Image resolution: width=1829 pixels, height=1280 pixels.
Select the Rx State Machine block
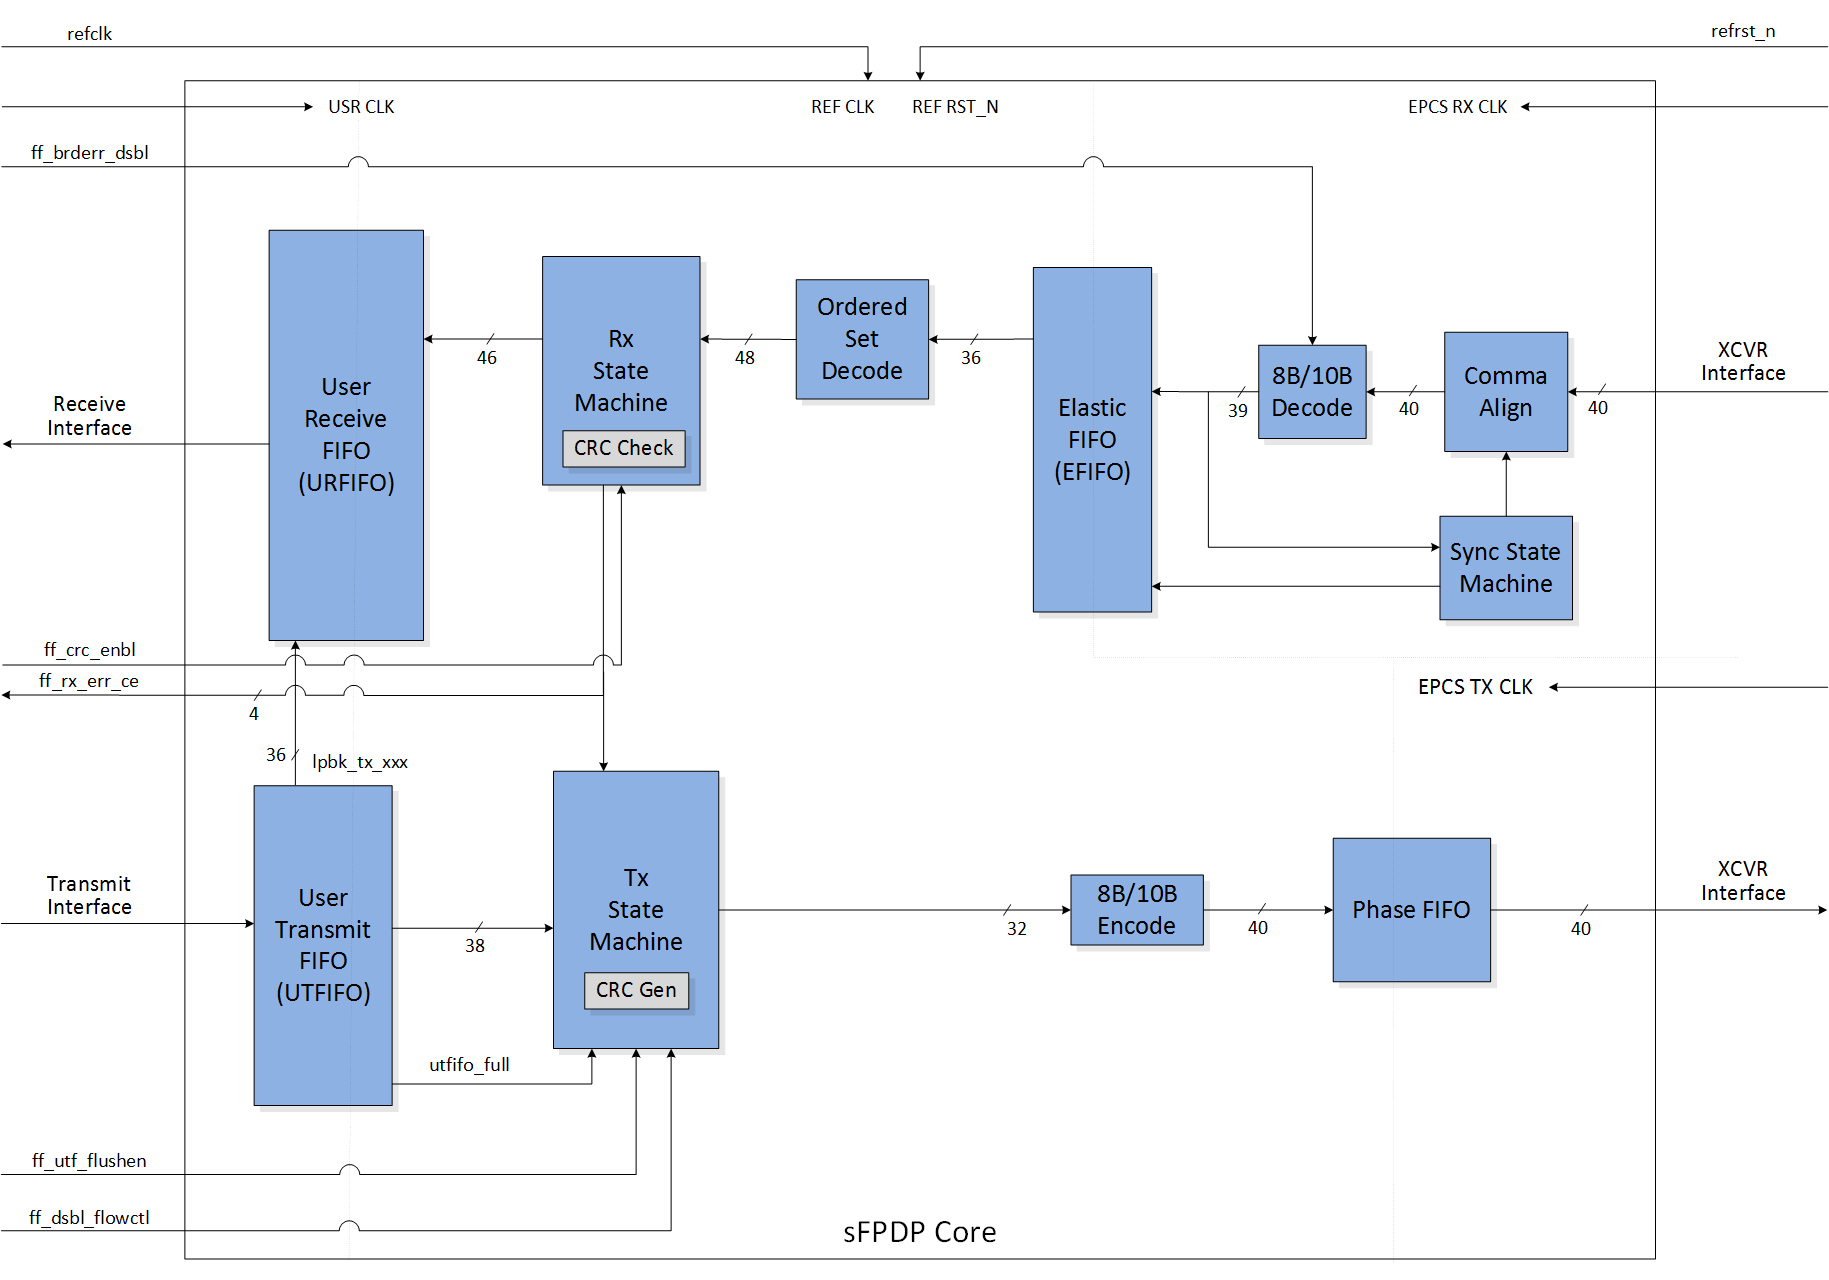[620, 370]
